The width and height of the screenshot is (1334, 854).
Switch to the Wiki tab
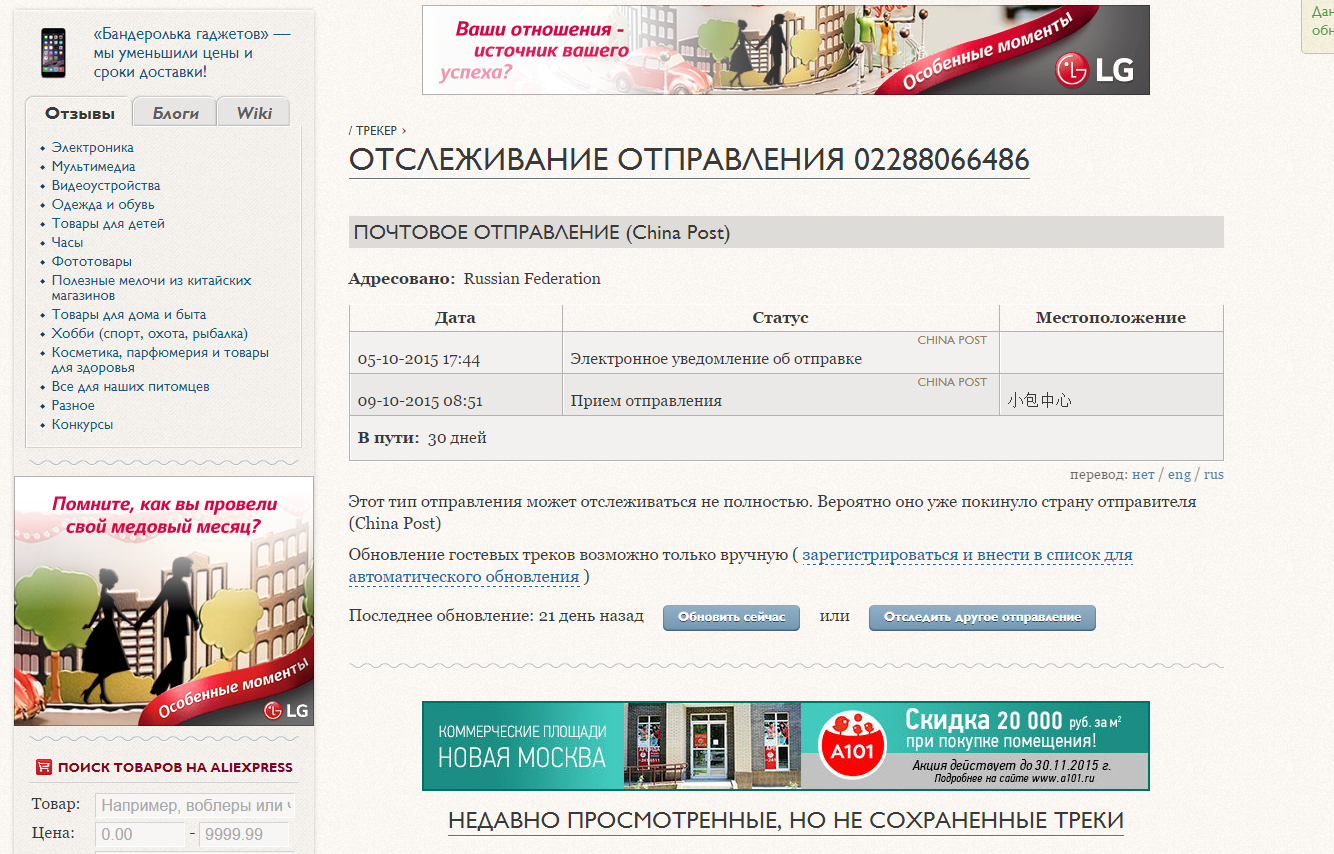coord(254,113)
